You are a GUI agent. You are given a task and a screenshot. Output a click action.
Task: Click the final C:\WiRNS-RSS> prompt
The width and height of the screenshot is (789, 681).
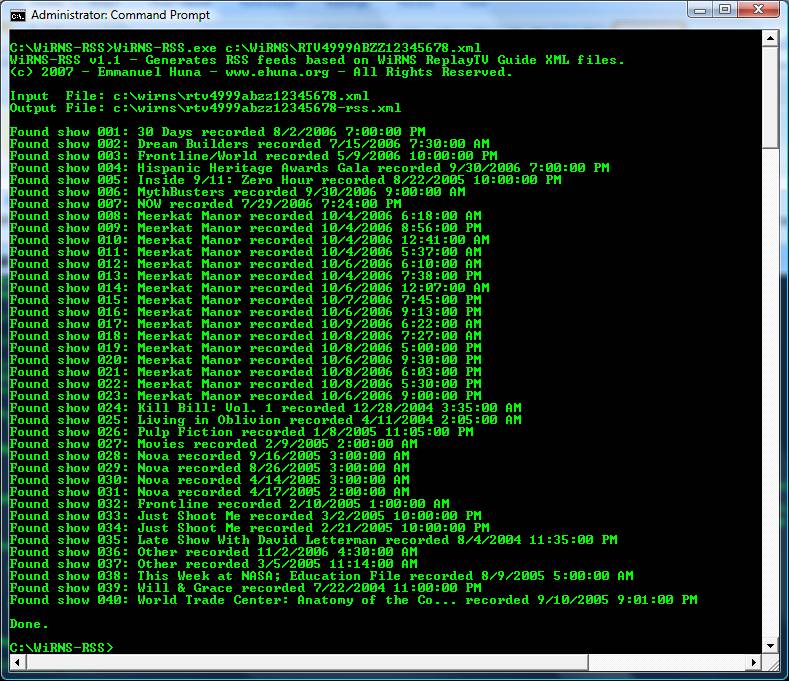point(61,648)
